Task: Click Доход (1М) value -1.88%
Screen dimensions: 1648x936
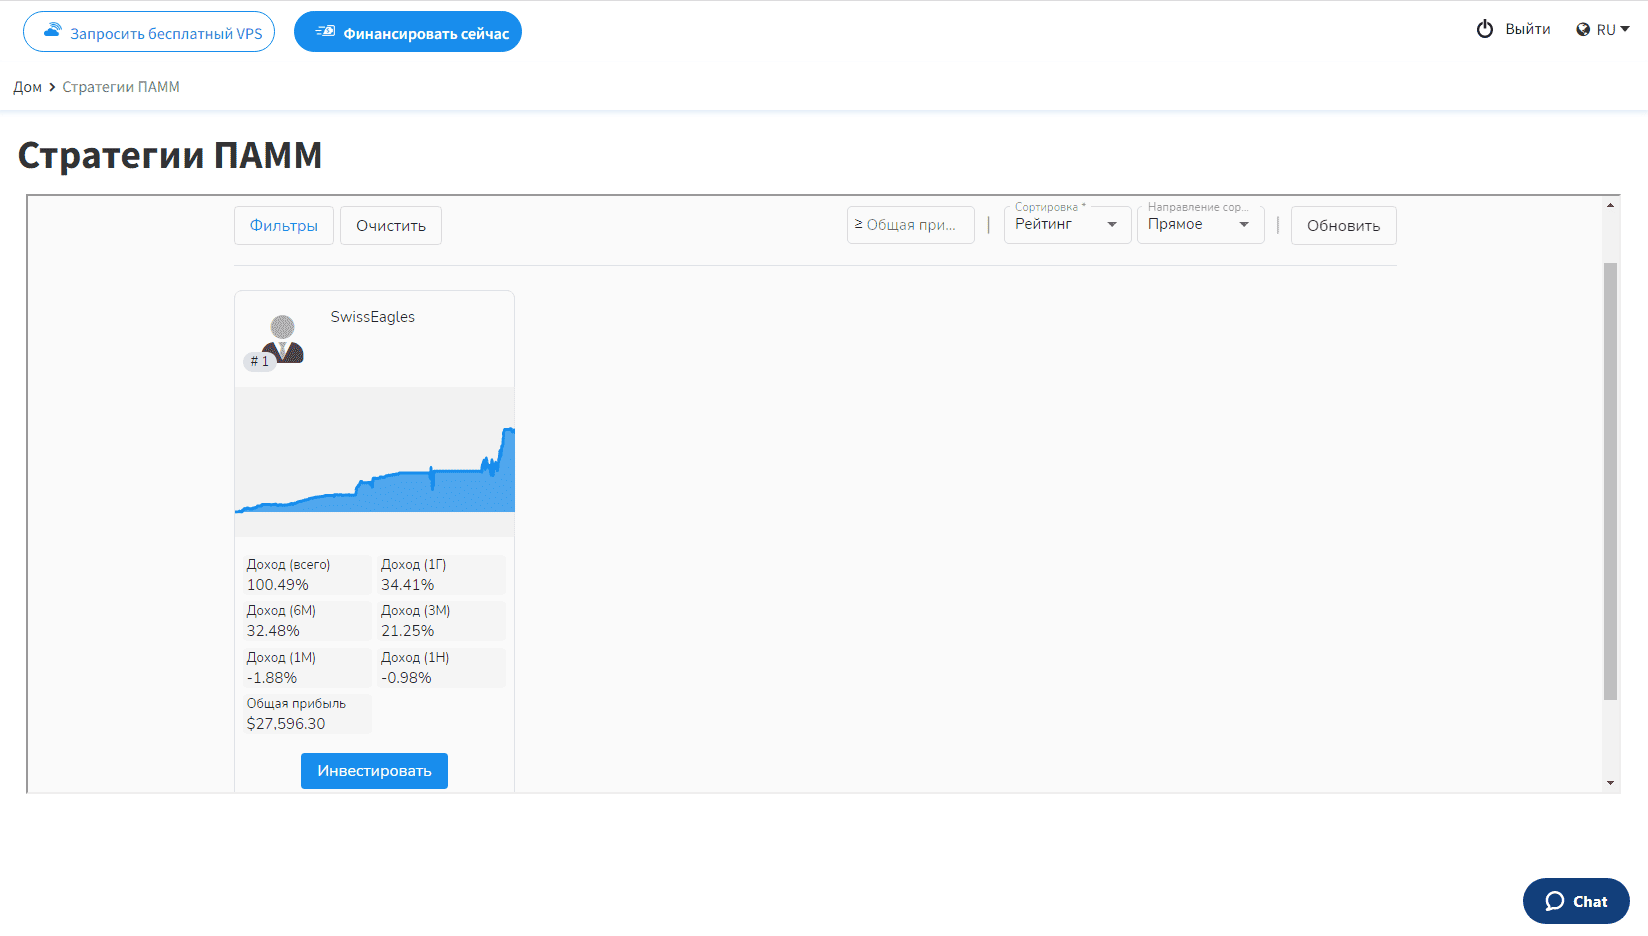Action: coord(272,678)
